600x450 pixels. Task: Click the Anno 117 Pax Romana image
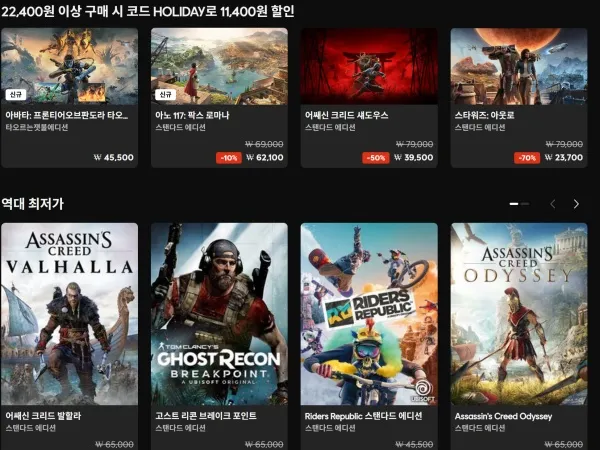[x=219, y=66]
